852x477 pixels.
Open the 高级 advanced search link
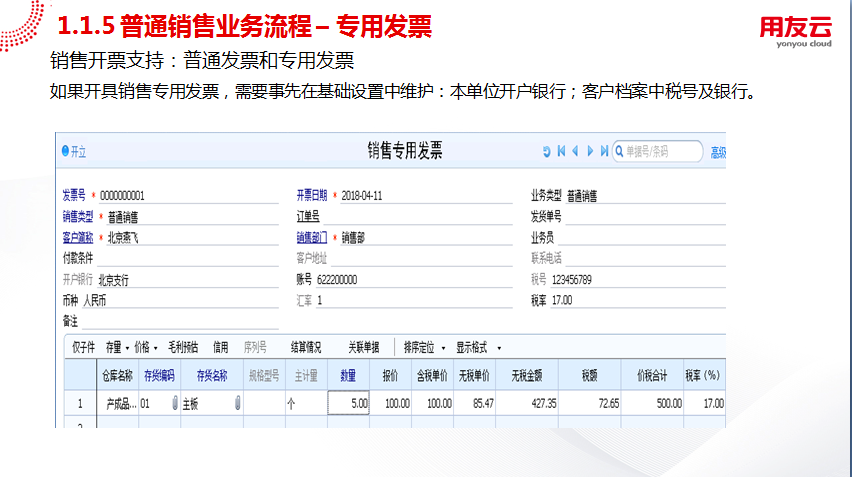pyautogui.click(x=717, y=152)
